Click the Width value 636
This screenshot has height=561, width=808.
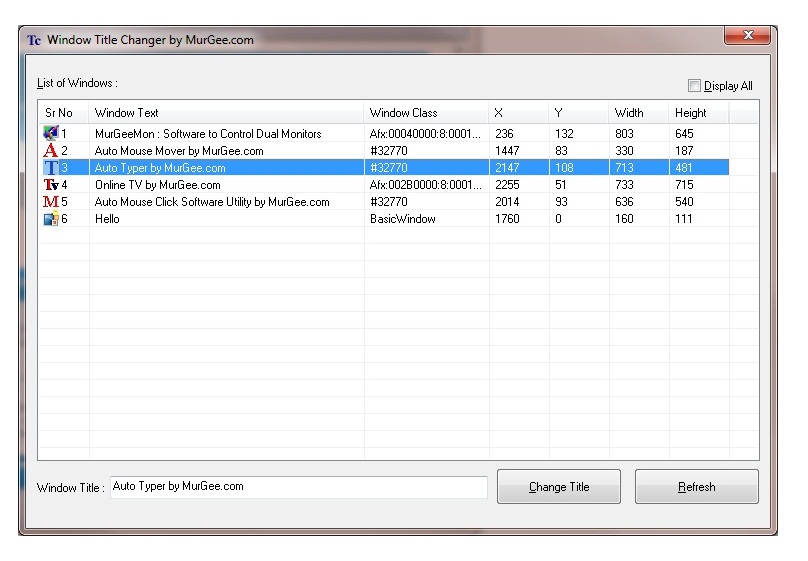[x=624, y=202]
